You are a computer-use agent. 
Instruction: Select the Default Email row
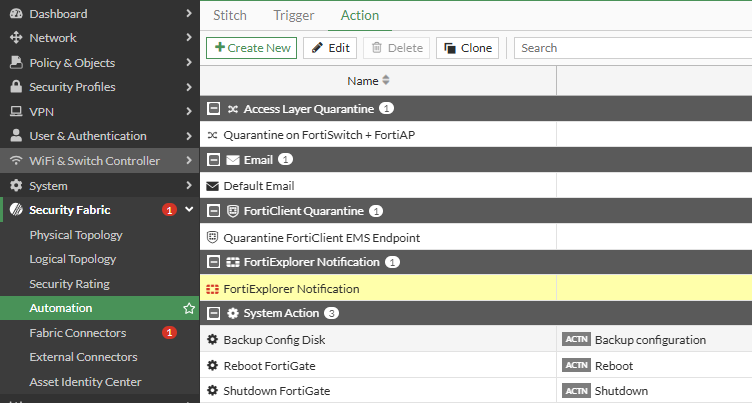(476, 186)
